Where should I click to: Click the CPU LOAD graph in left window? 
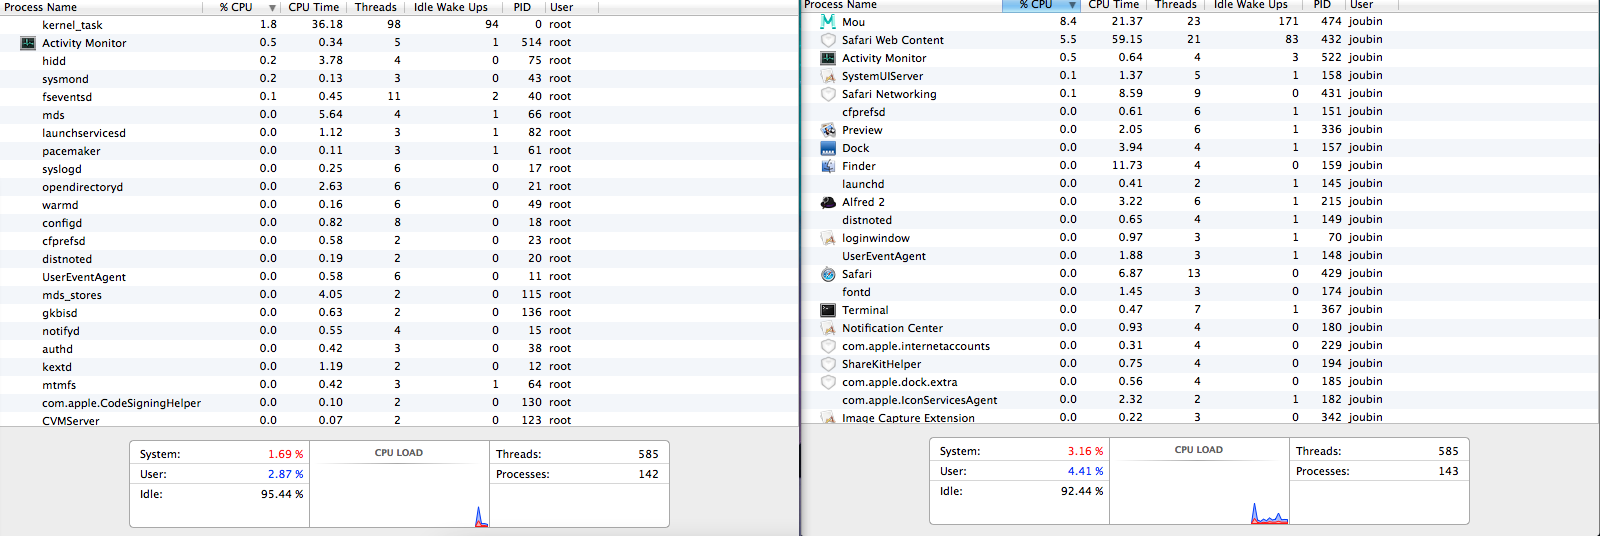399,484
